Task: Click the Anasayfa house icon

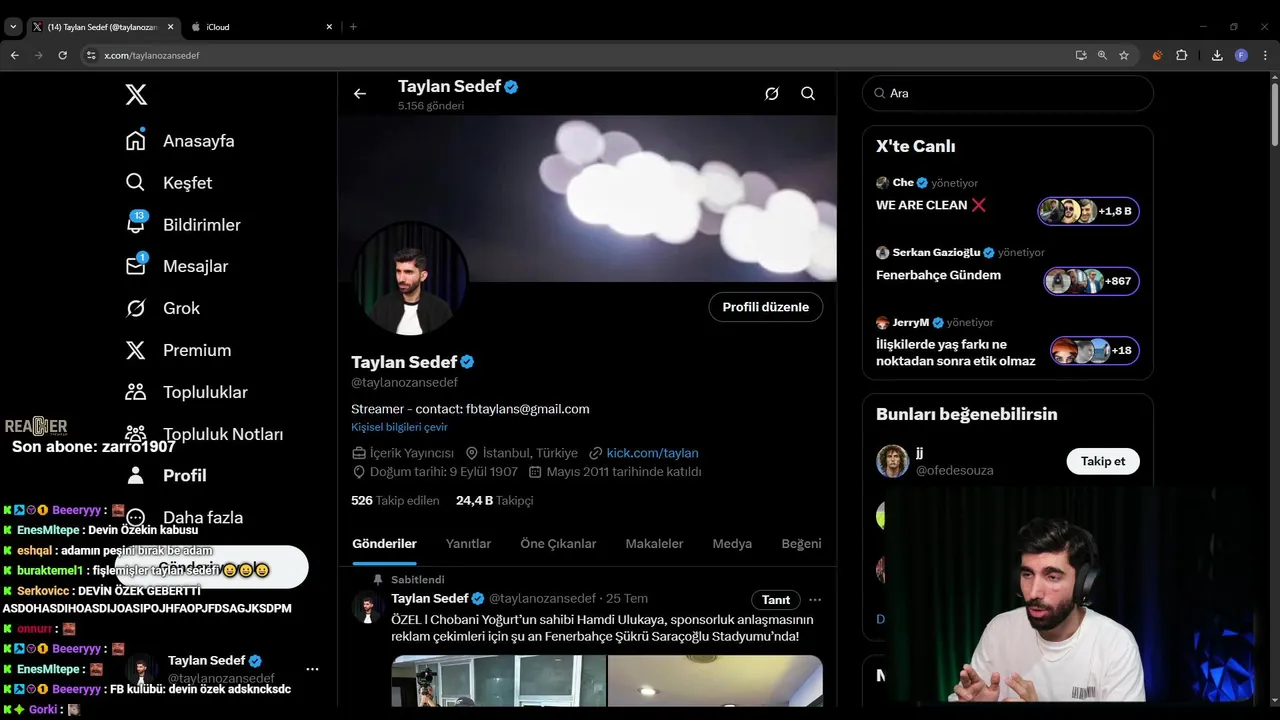Action: [136, 141]
